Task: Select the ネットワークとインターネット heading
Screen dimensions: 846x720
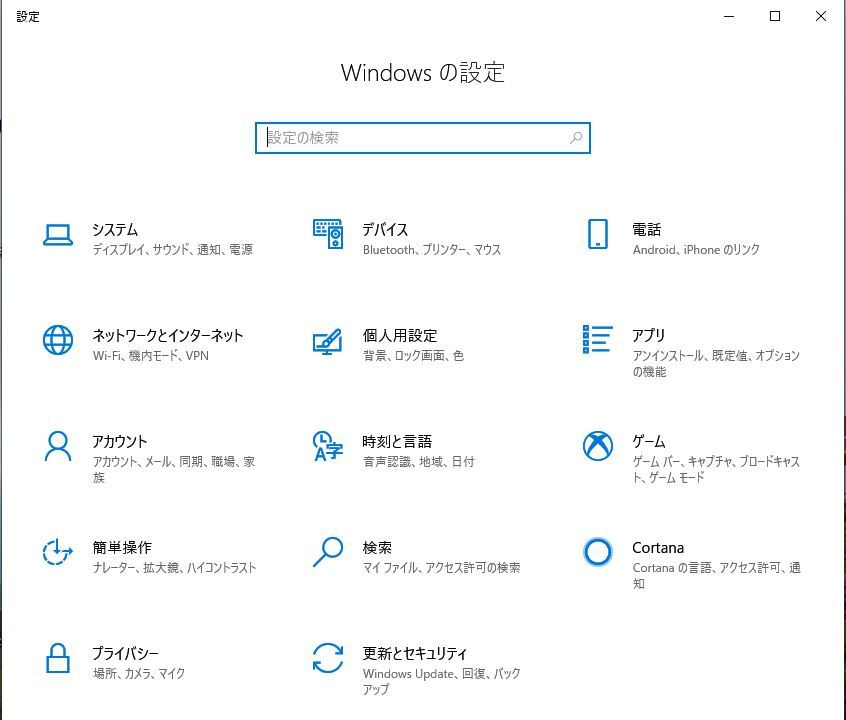Action: pyautogui.click(x=168, y=336)
